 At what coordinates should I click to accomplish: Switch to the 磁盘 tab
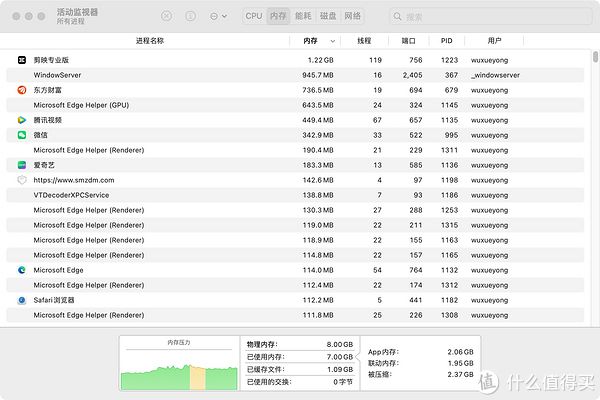328,16
